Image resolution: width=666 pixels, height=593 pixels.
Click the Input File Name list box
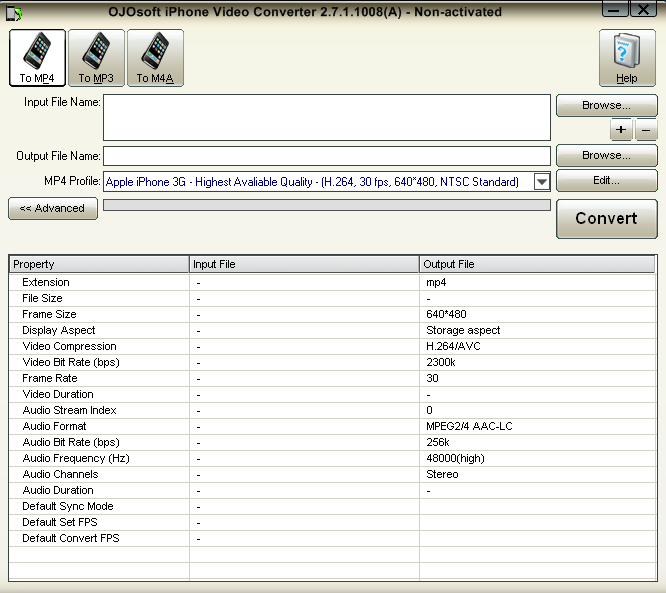click(x=327, y=118)
